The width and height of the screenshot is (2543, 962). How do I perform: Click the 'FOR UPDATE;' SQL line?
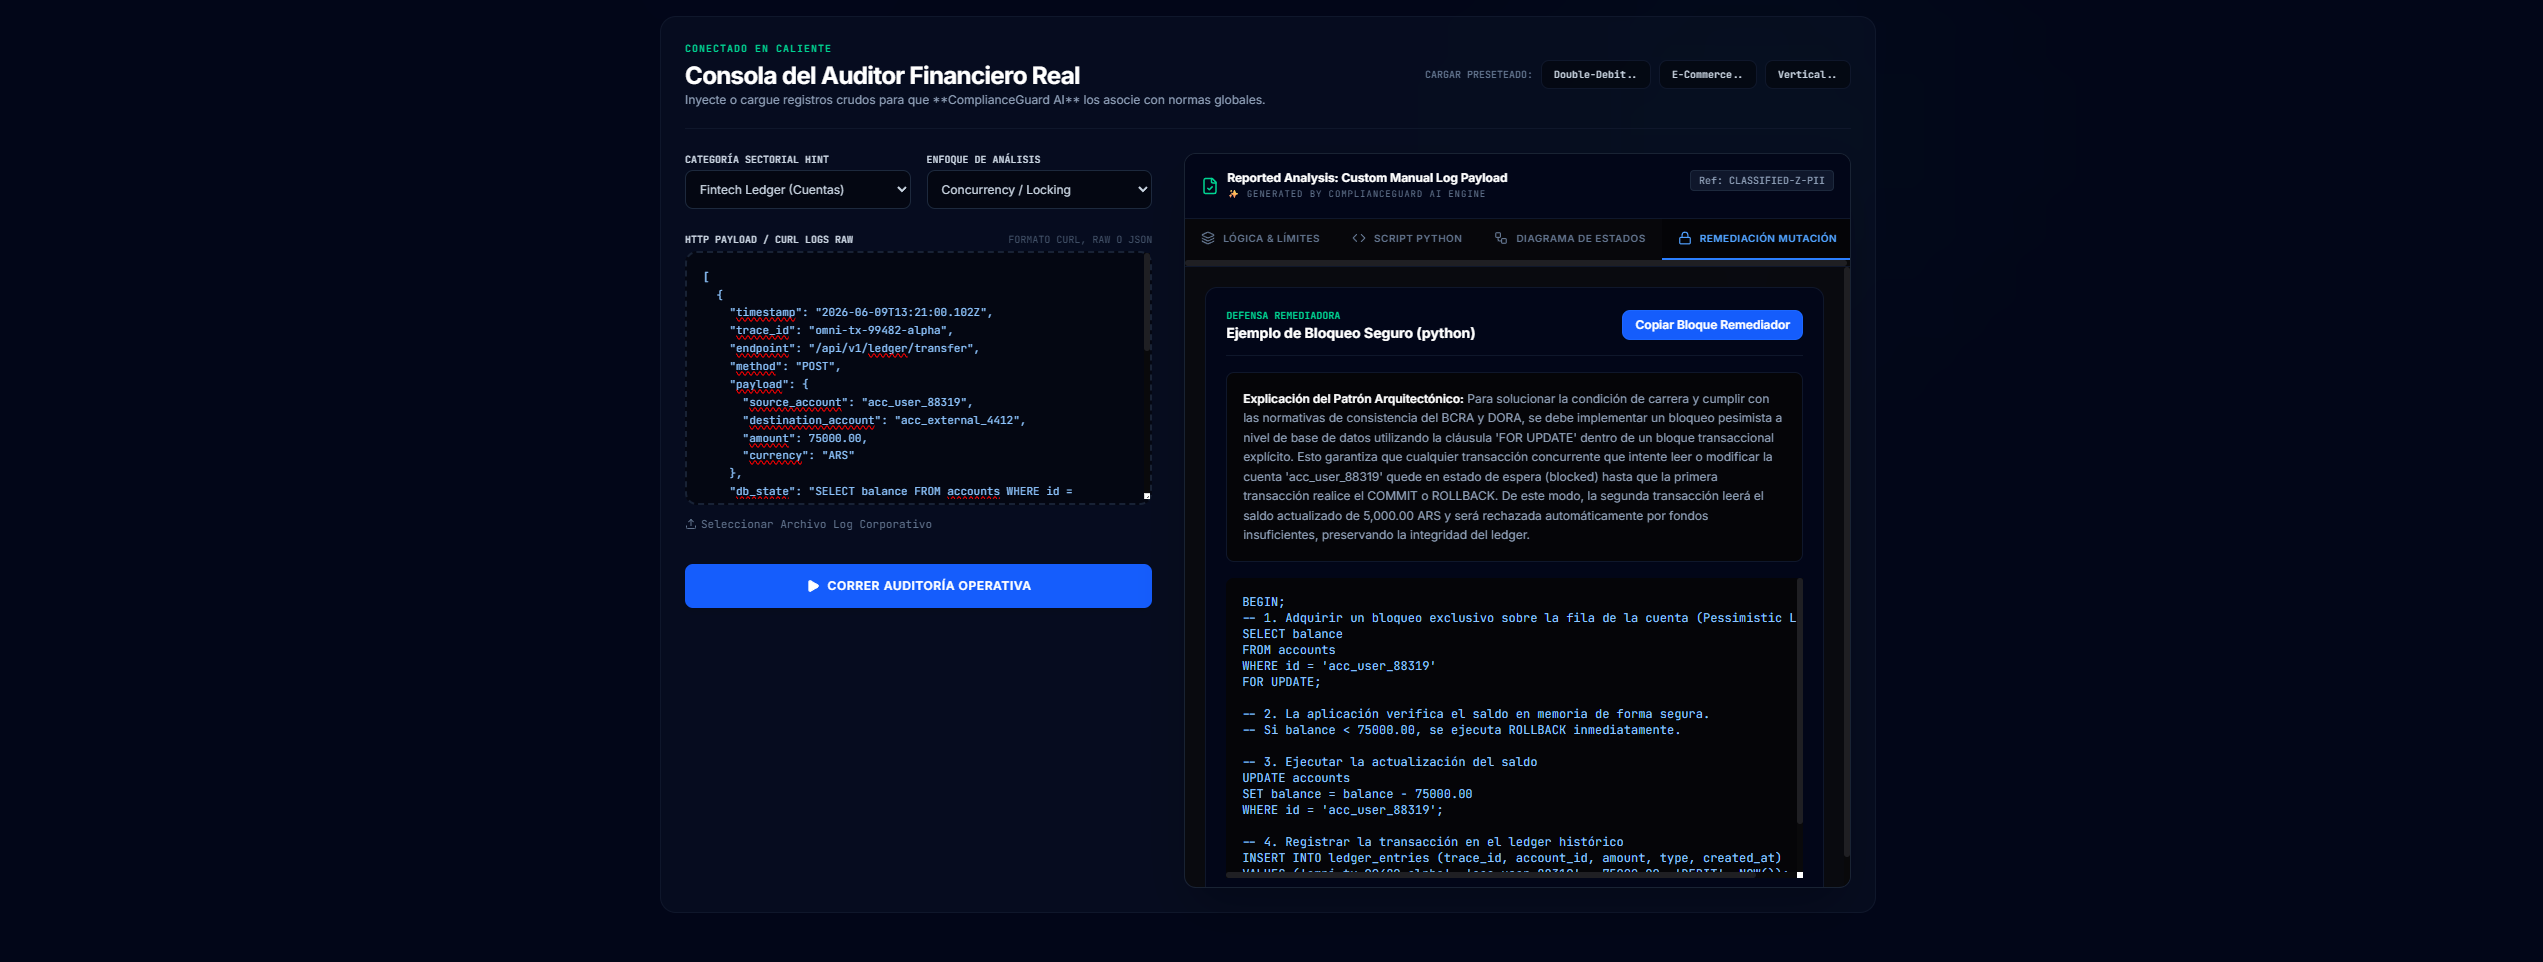click(x=1281, y=682)
